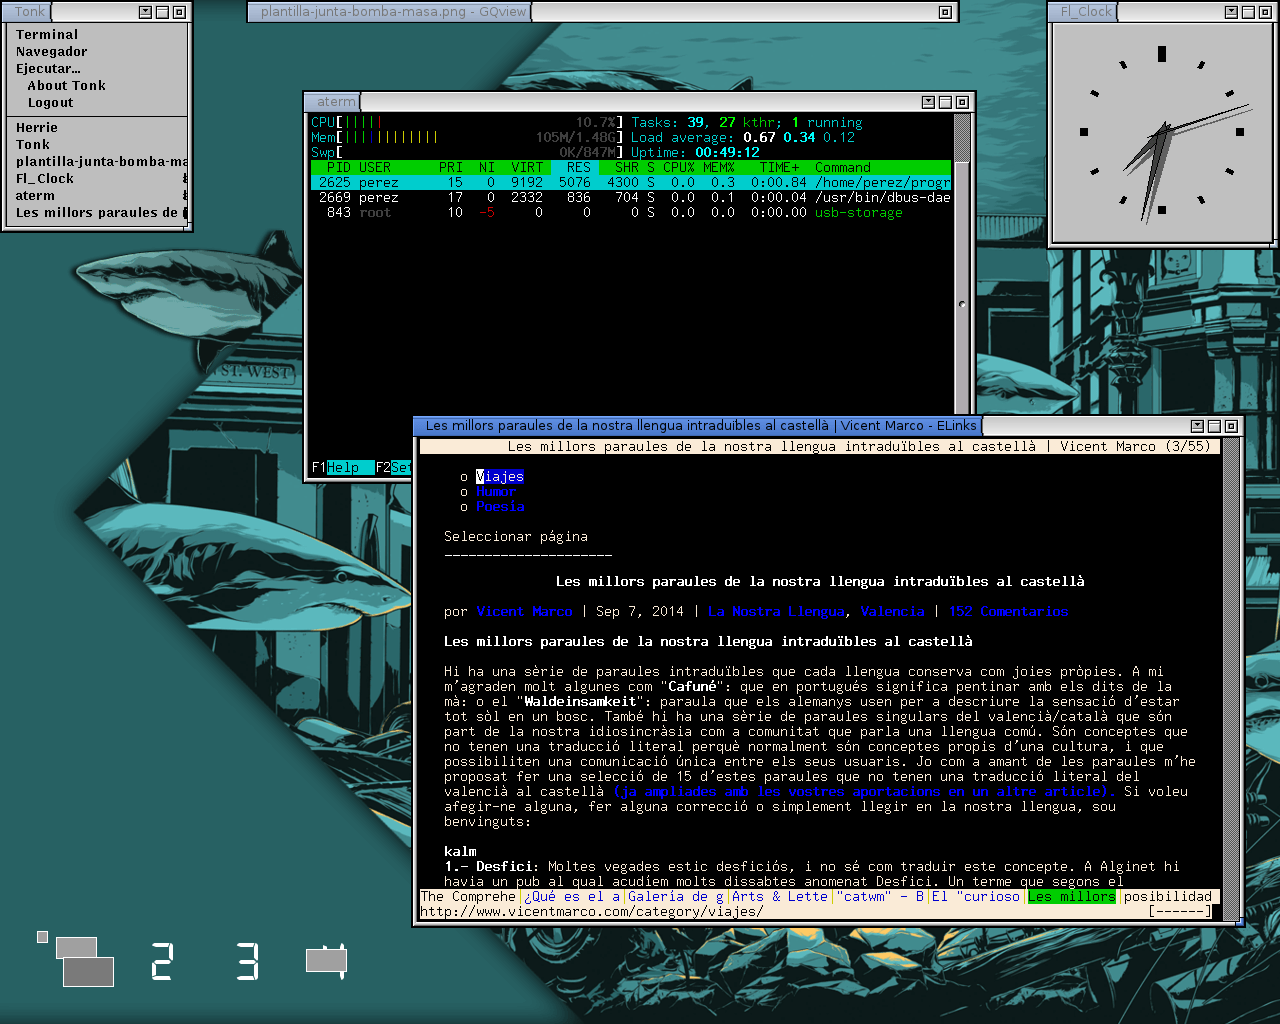Screen dimensions: 1280x1024
Task: Select the dbus-dae process row, PID 2669
Action: [x=631, y=198]
